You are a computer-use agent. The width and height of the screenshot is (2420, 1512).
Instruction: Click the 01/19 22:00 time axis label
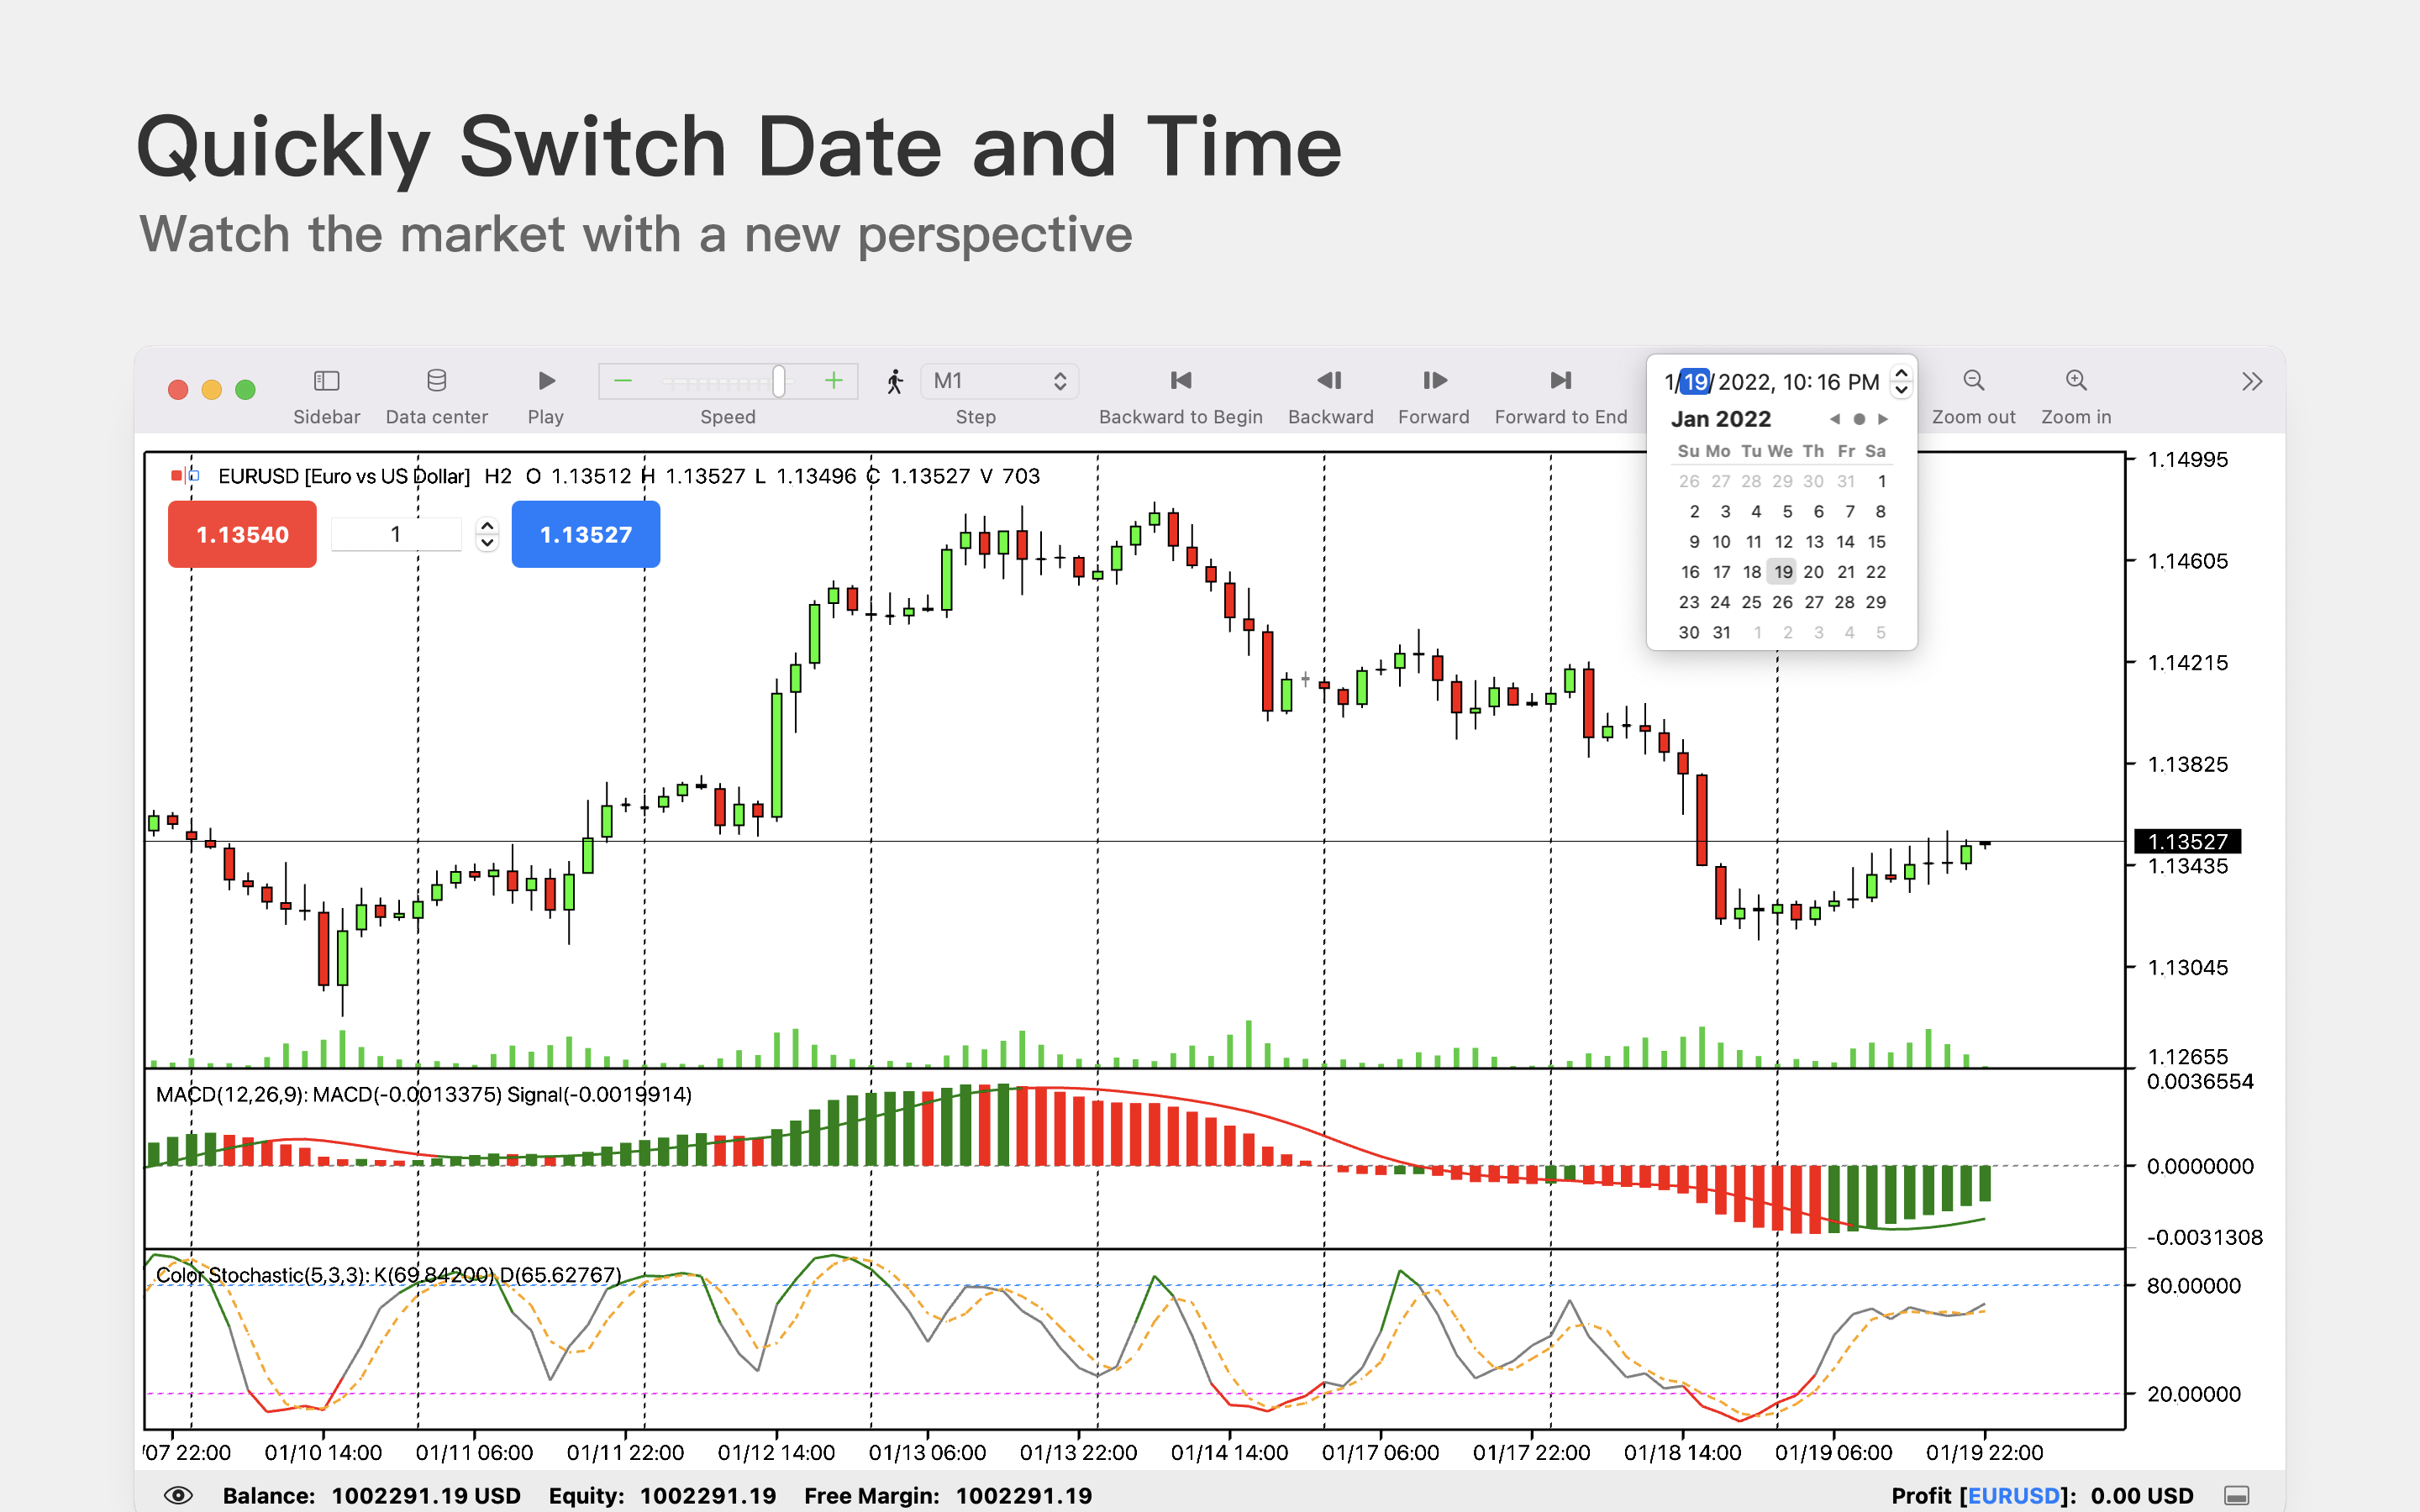click(1984, 1452)
